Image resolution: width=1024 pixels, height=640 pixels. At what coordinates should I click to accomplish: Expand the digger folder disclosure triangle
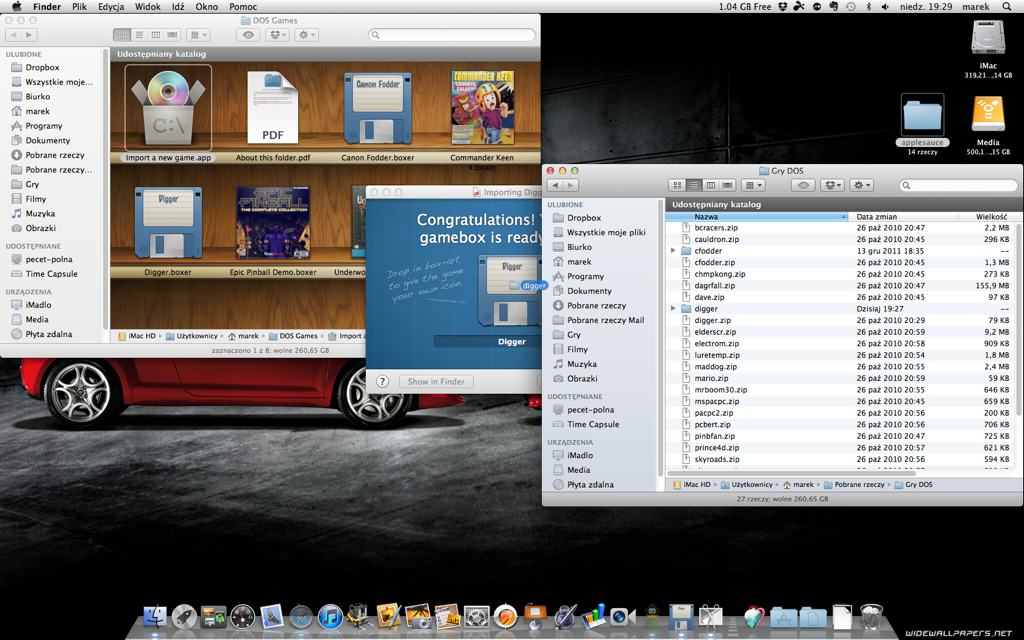674,309
